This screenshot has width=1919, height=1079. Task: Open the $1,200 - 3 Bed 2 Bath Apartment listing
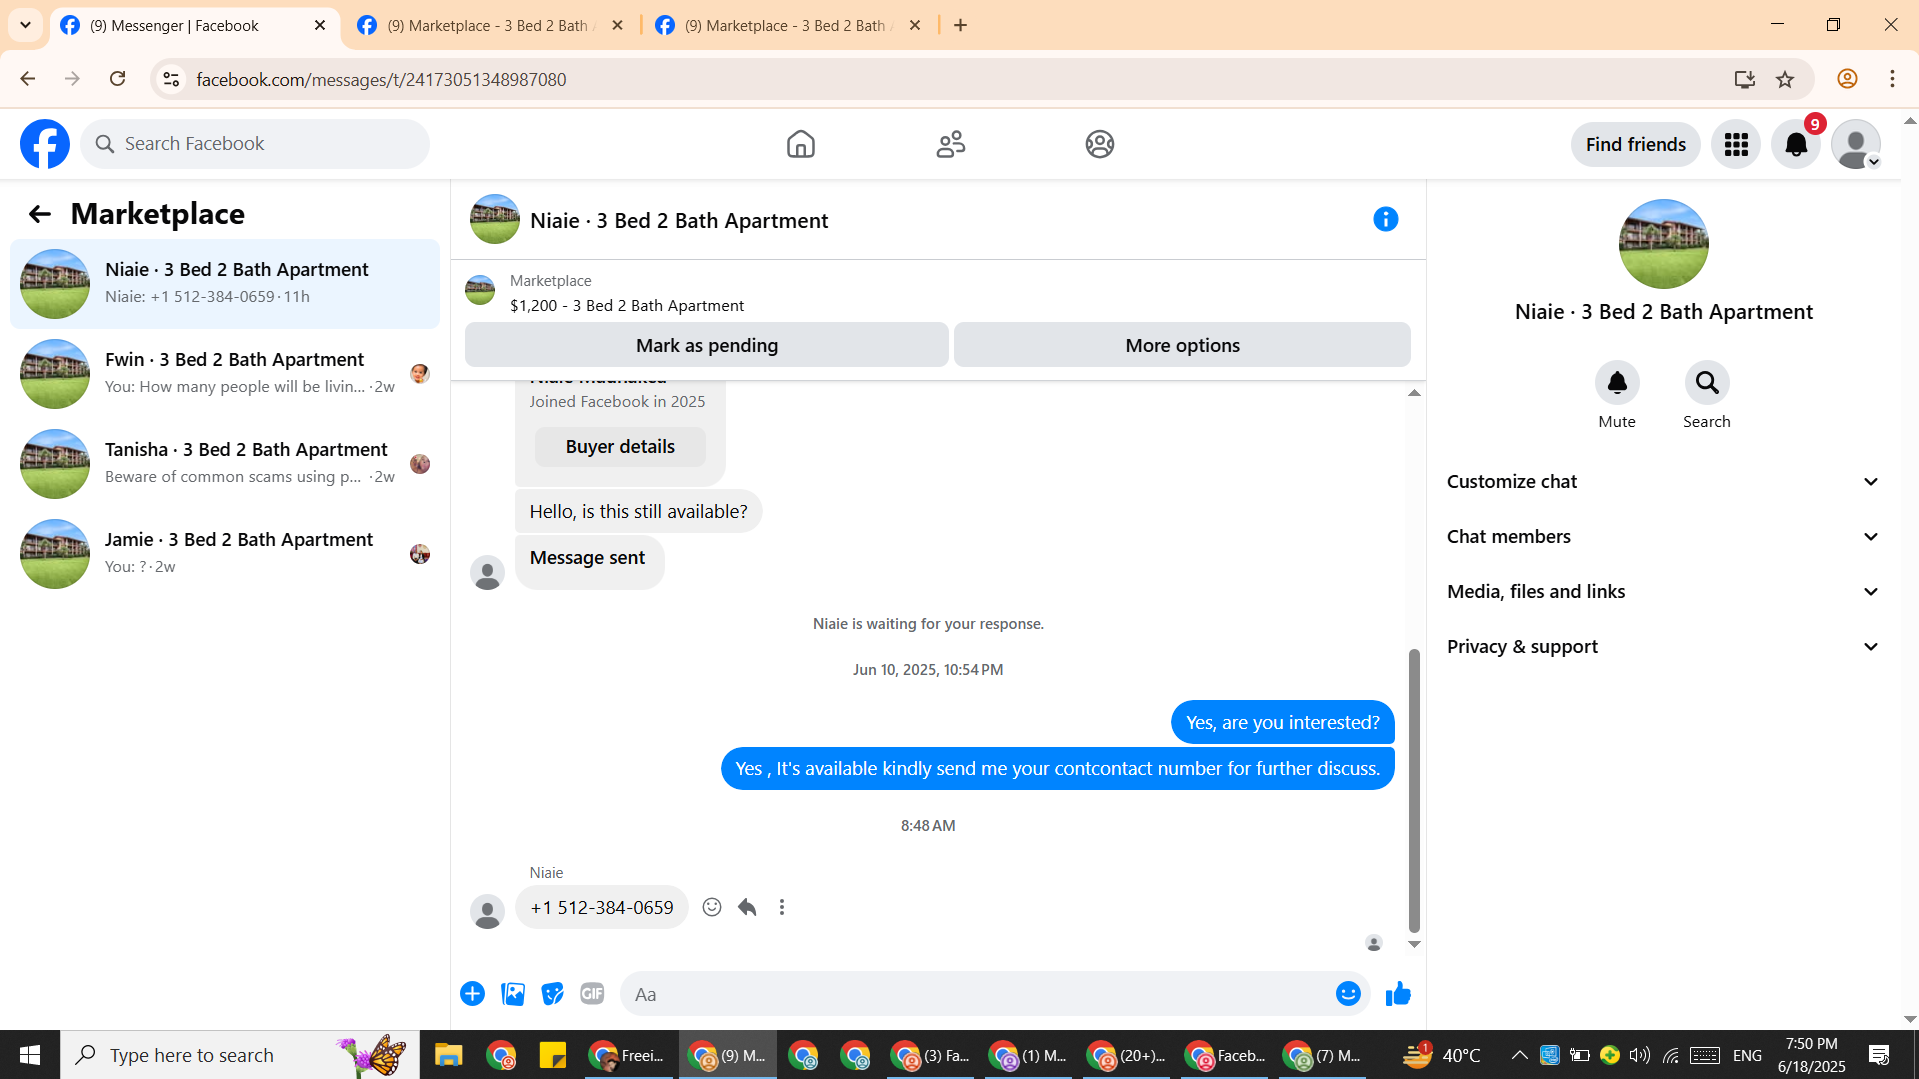pos(626,305)
